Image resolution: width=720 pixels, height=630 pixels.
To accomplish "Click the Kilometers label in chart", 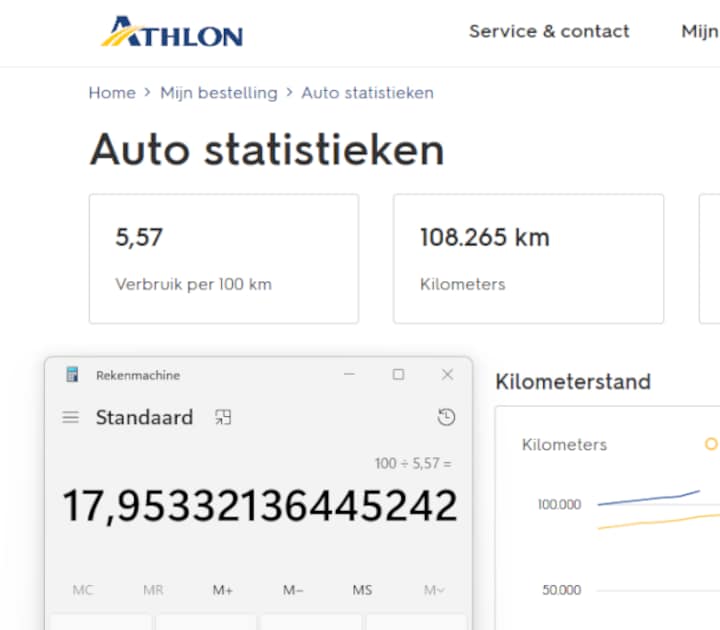I will coord(564,444).
